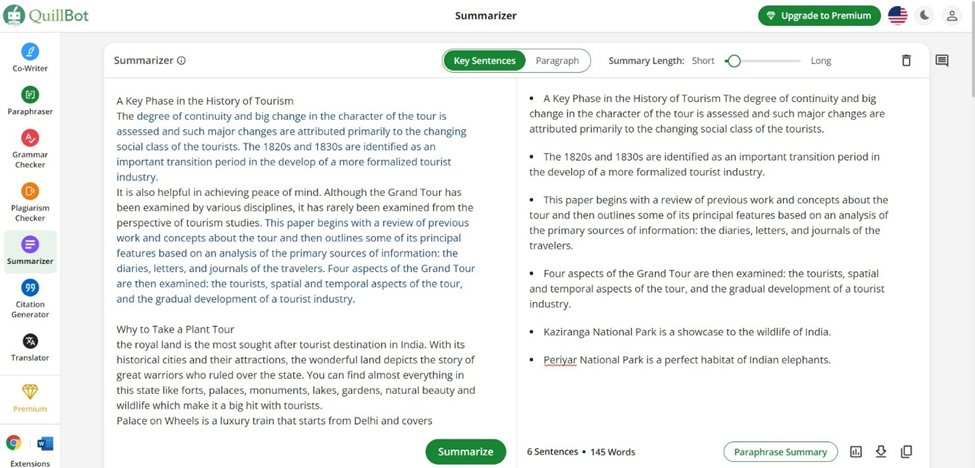Screen dimensions: 975x468
Task: Click the Summarizer info icon
Action: [x=181, y=61]
